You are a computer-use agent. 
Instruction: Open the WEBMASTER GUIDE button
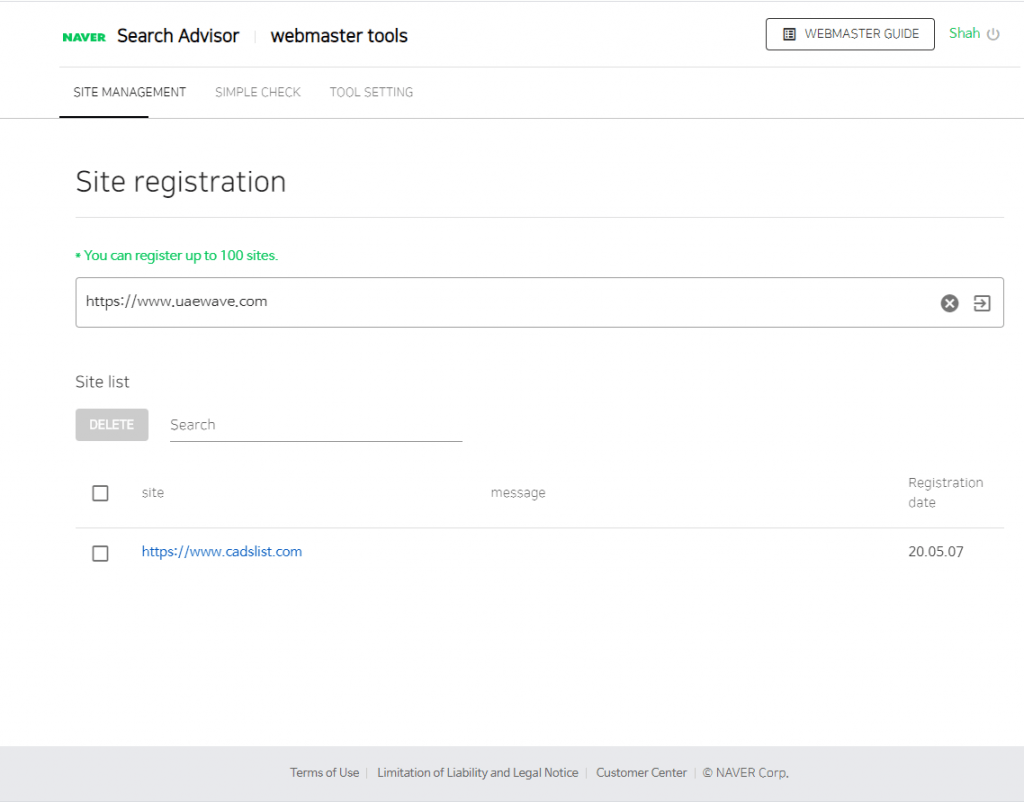point(850,34)
